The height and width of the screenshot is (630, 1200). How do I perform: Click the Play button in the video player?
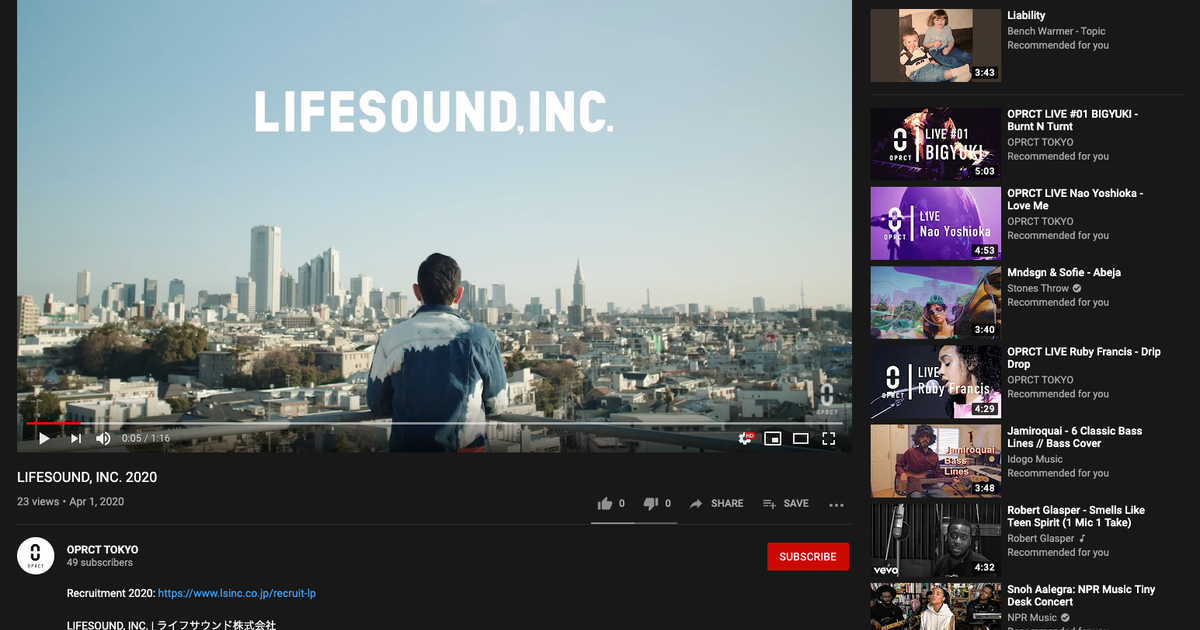click(43, 438)
